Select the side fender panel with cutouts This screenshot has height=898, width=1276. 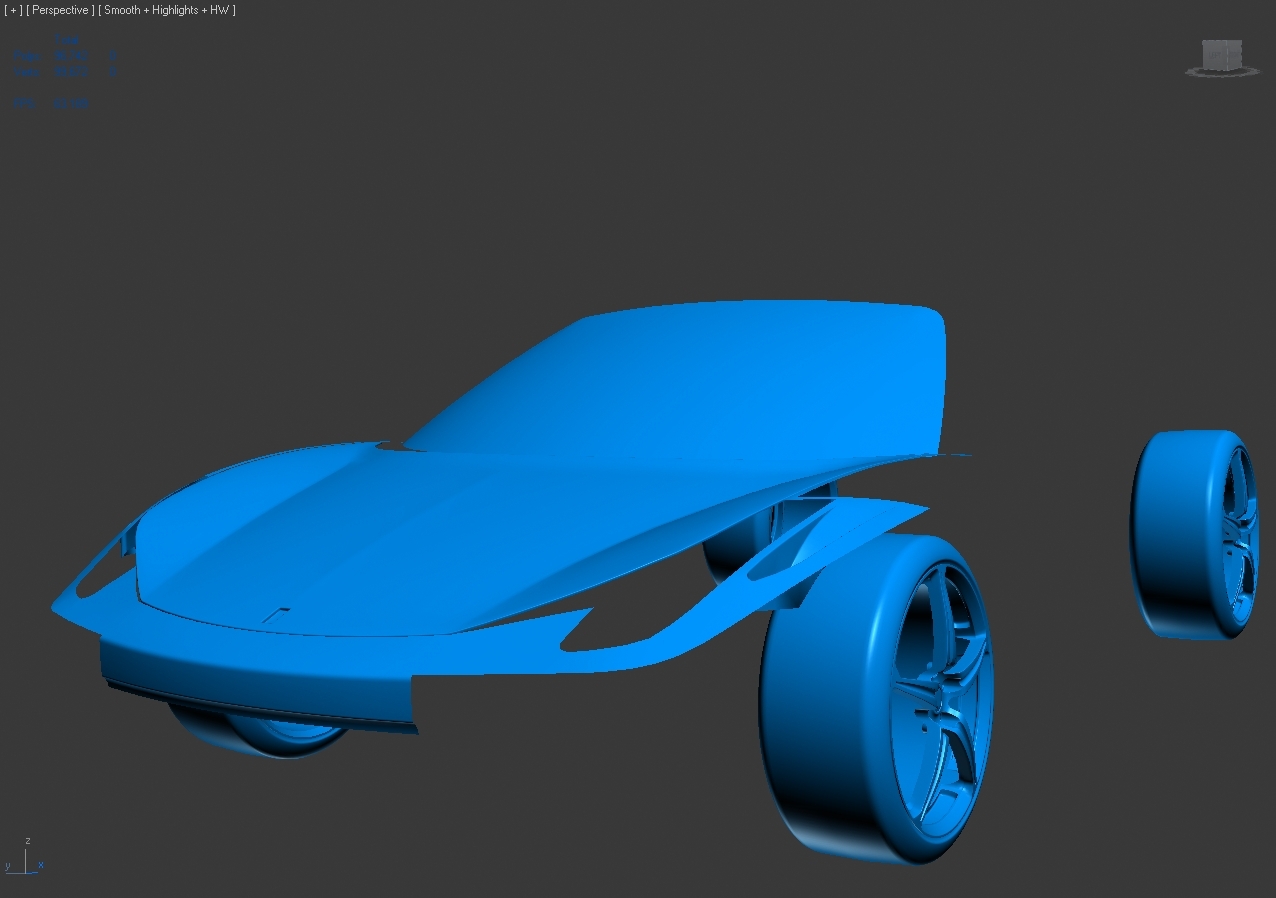pos(690,620)
